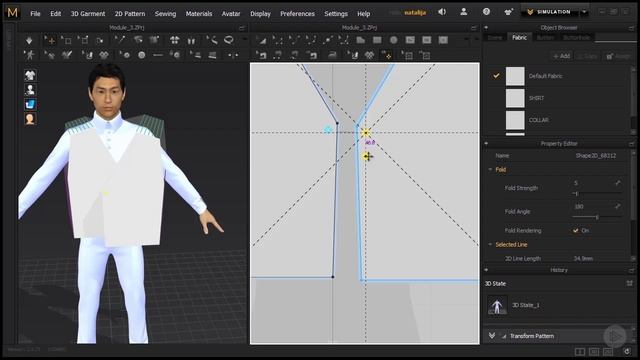The width and height of the screenshot is (640, 360).
Task: Select the COLLAR fabric swatch
Action: [515, 120]
